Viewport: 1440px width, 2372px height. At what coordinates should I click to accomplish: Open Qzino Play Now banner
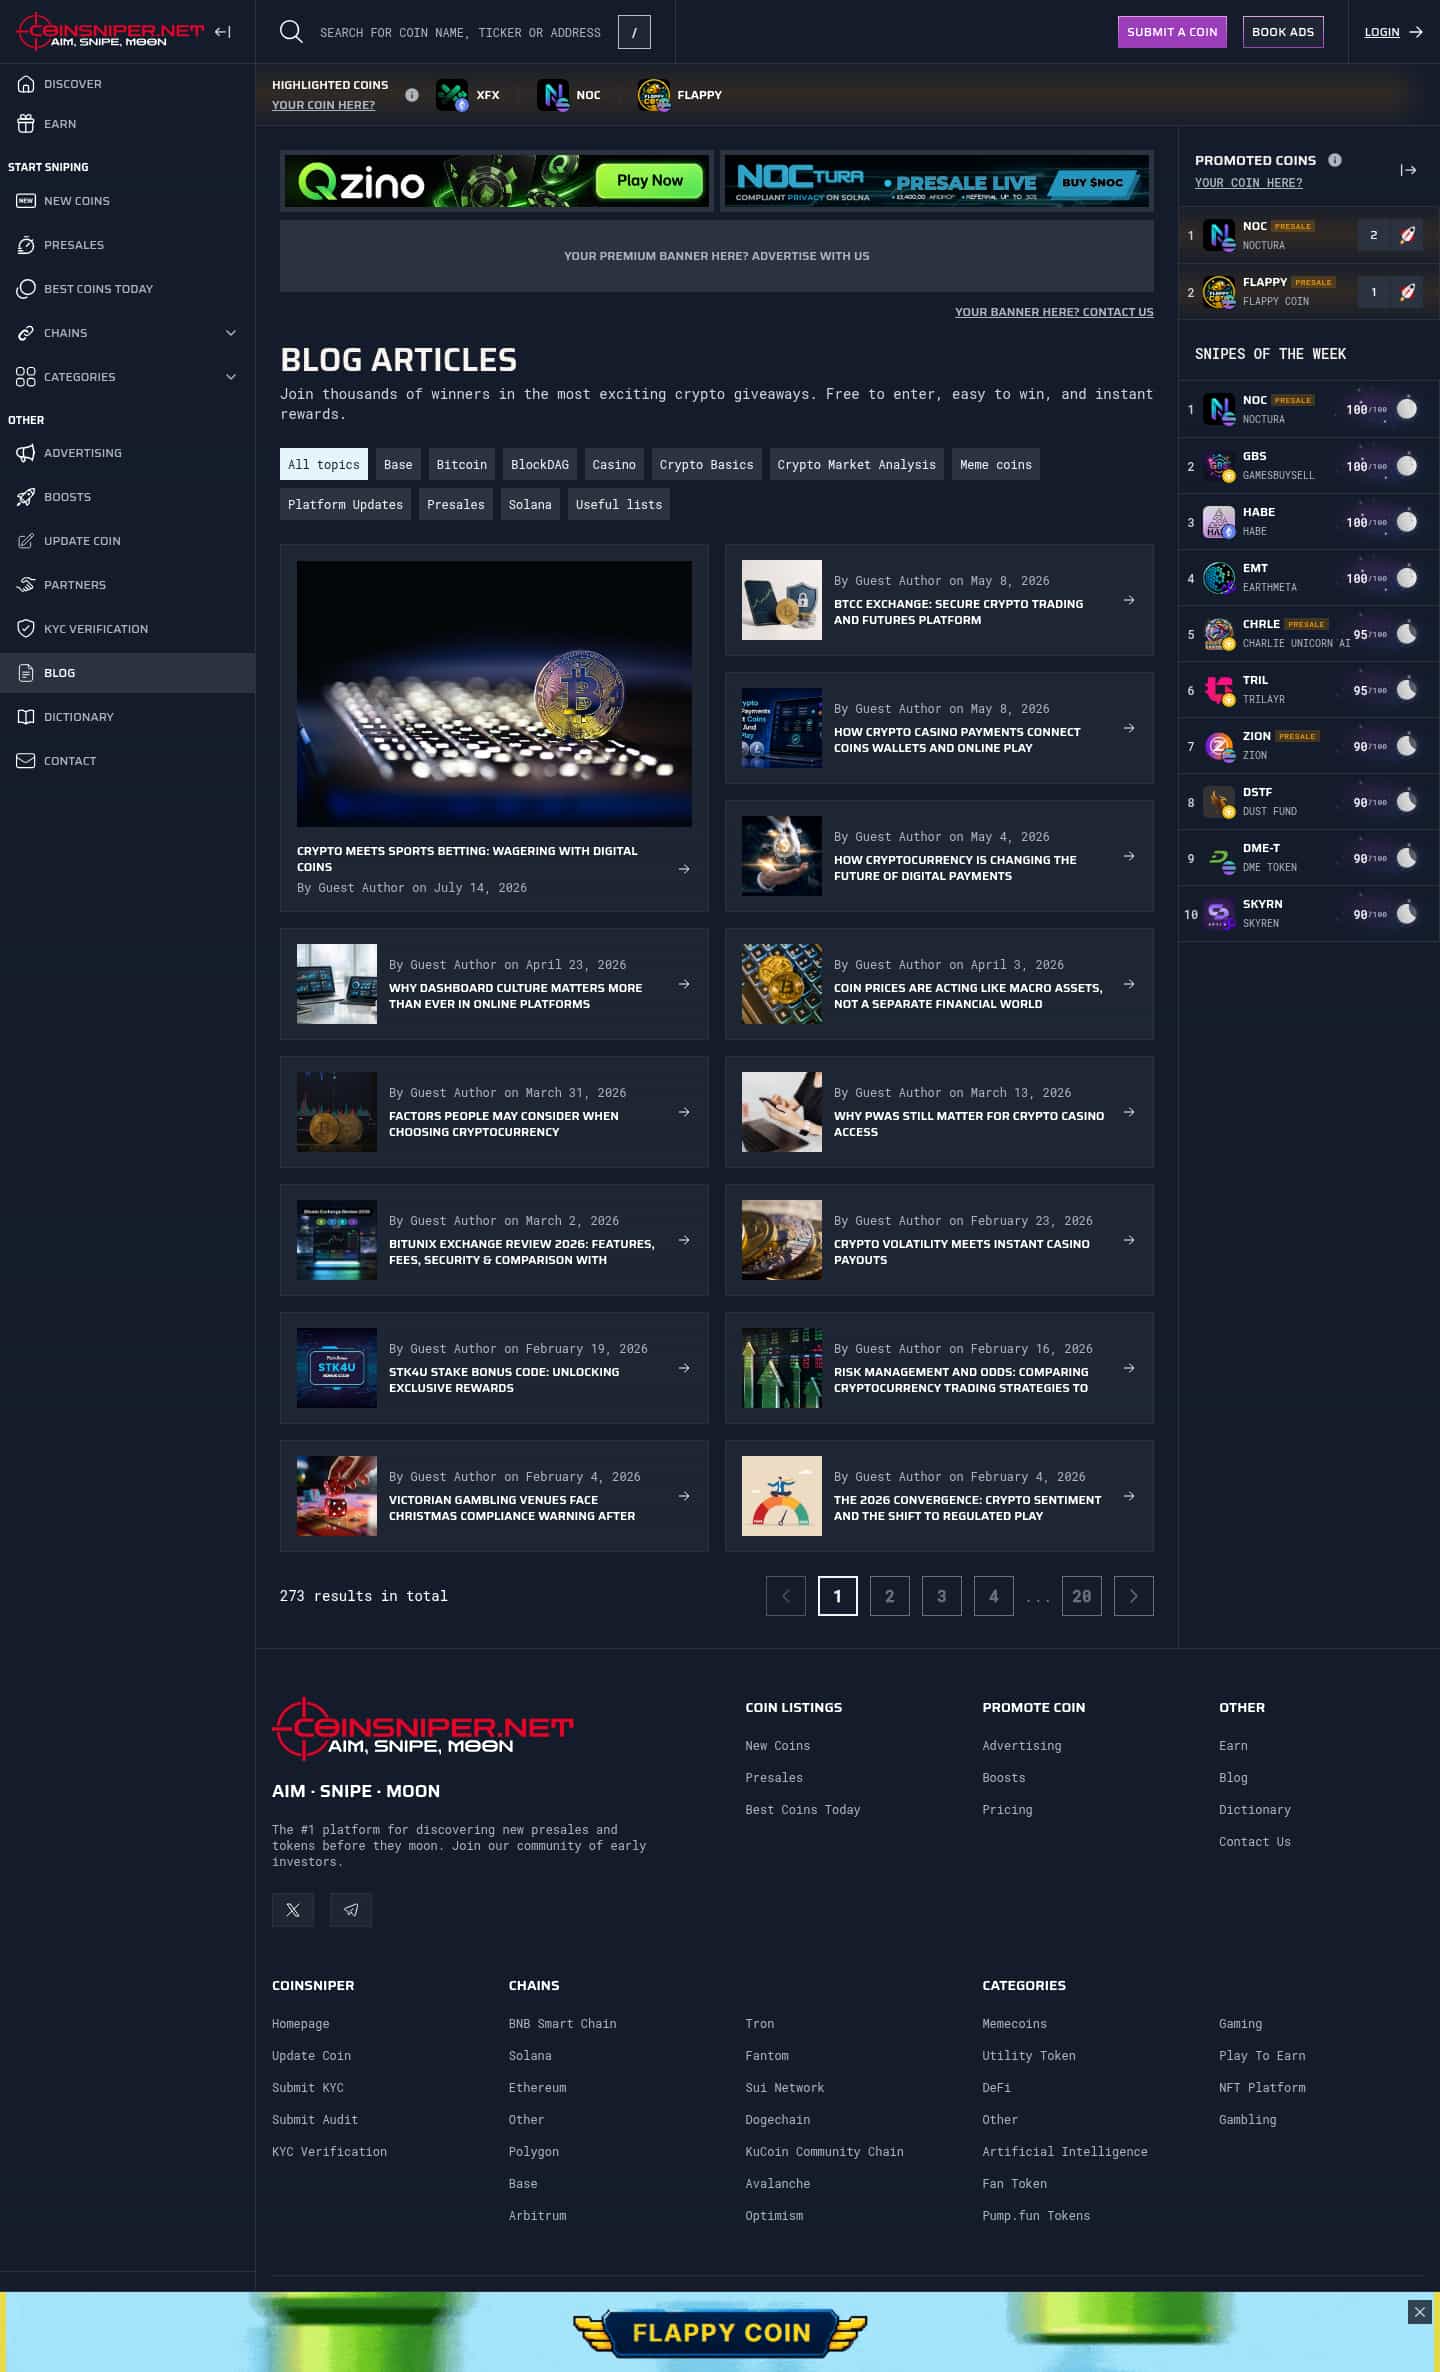click(x=496, y=181)
